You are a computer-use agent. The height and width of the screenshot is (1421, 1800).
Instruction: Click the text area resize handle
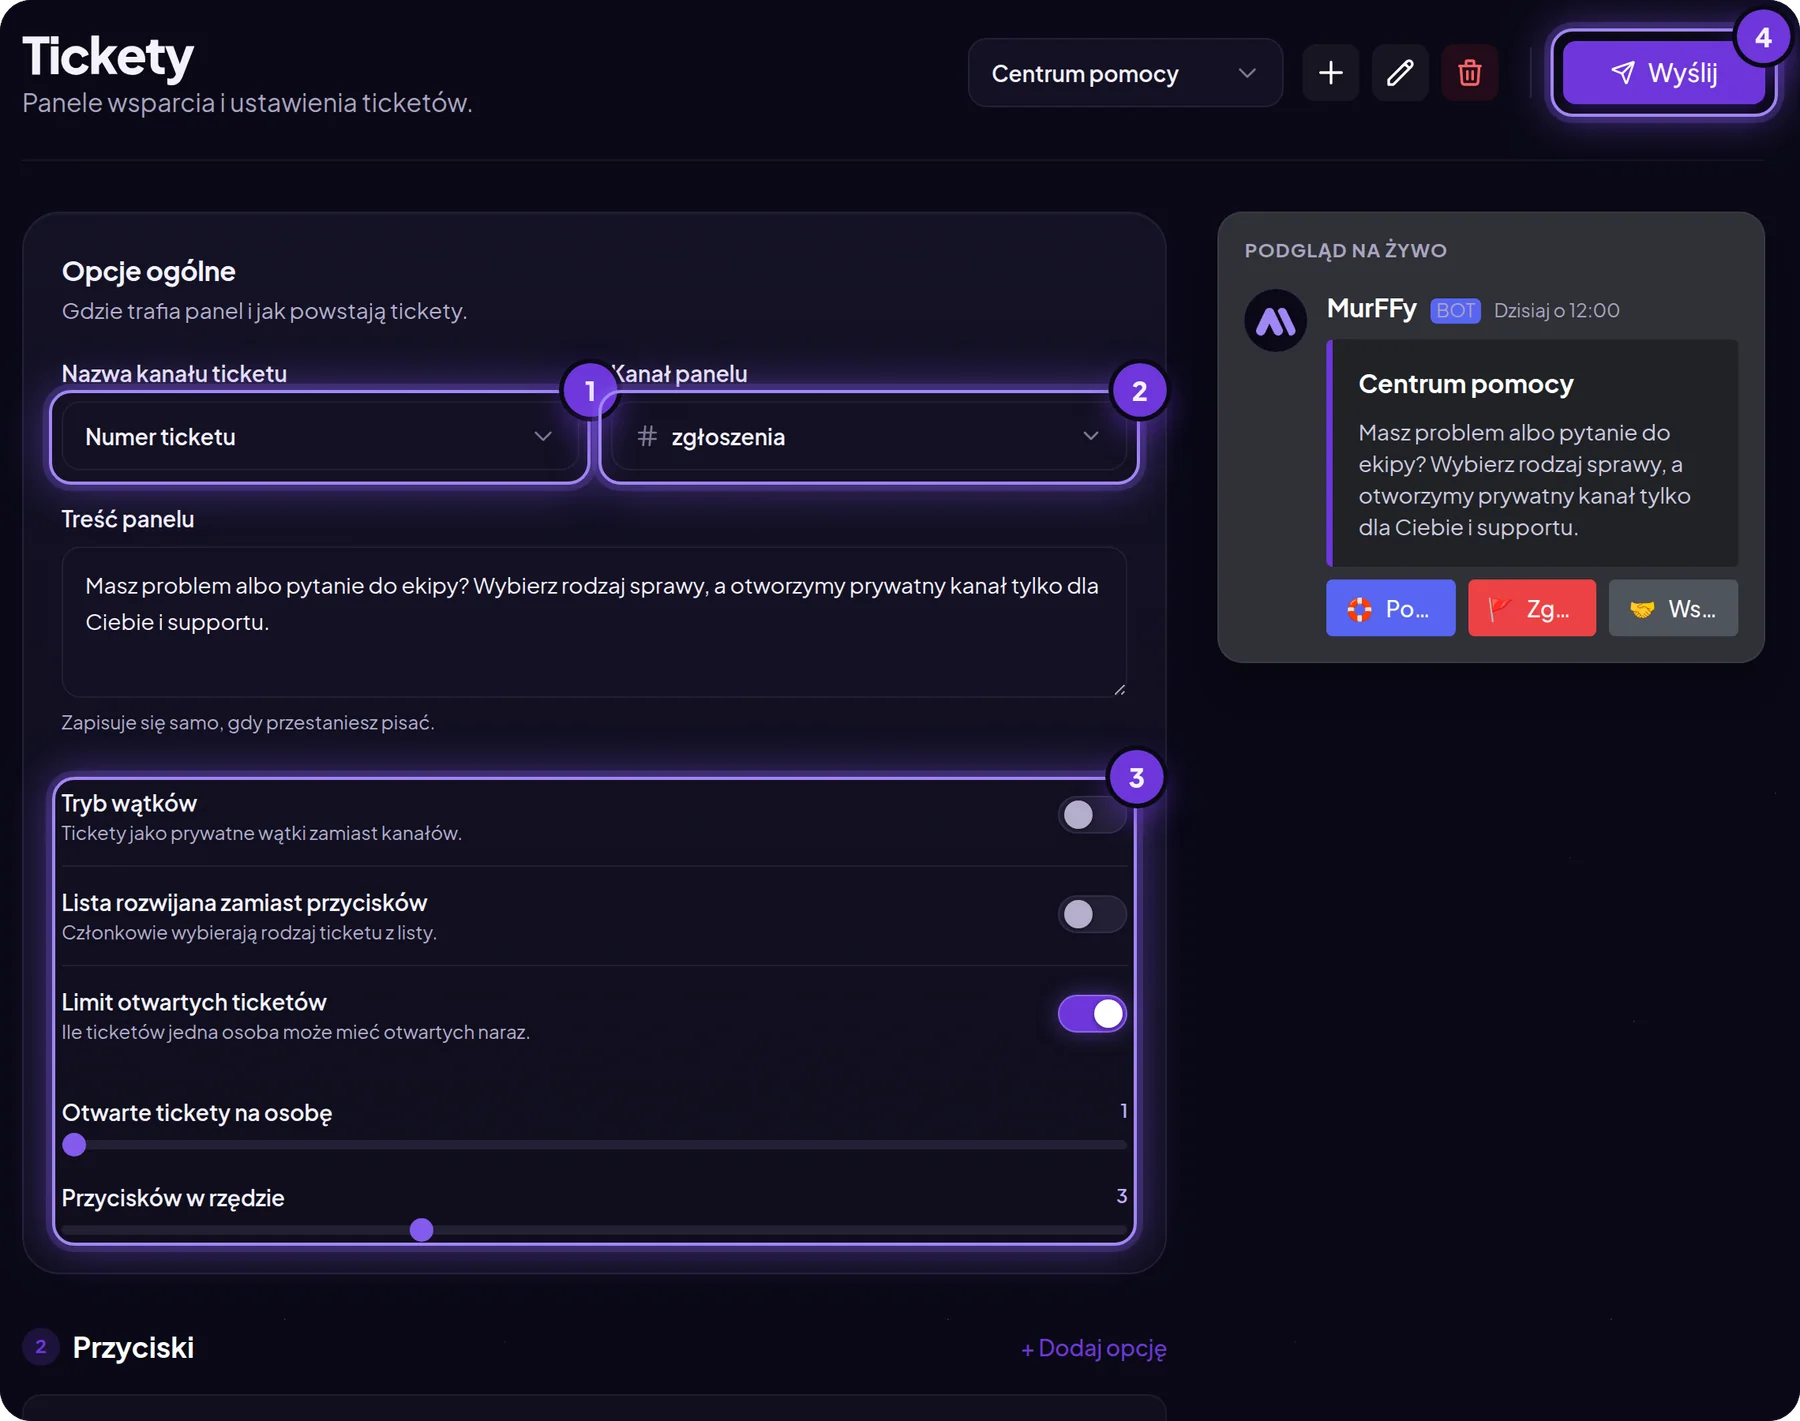pyautogui.click(x=1119, y=689)
